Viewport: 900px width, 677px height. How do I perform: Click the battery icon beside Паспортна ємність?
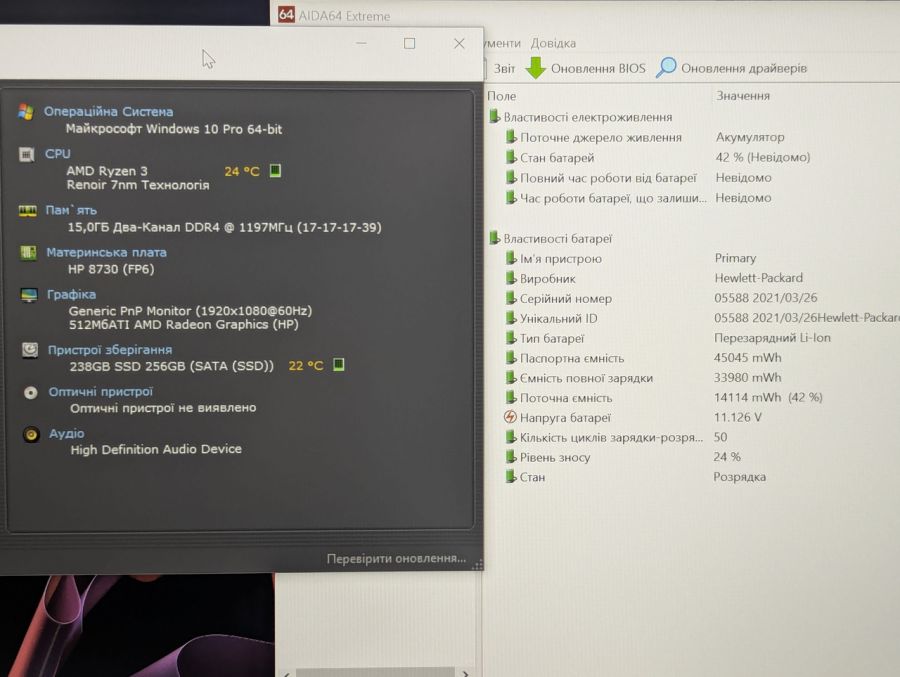pos(511,358)
